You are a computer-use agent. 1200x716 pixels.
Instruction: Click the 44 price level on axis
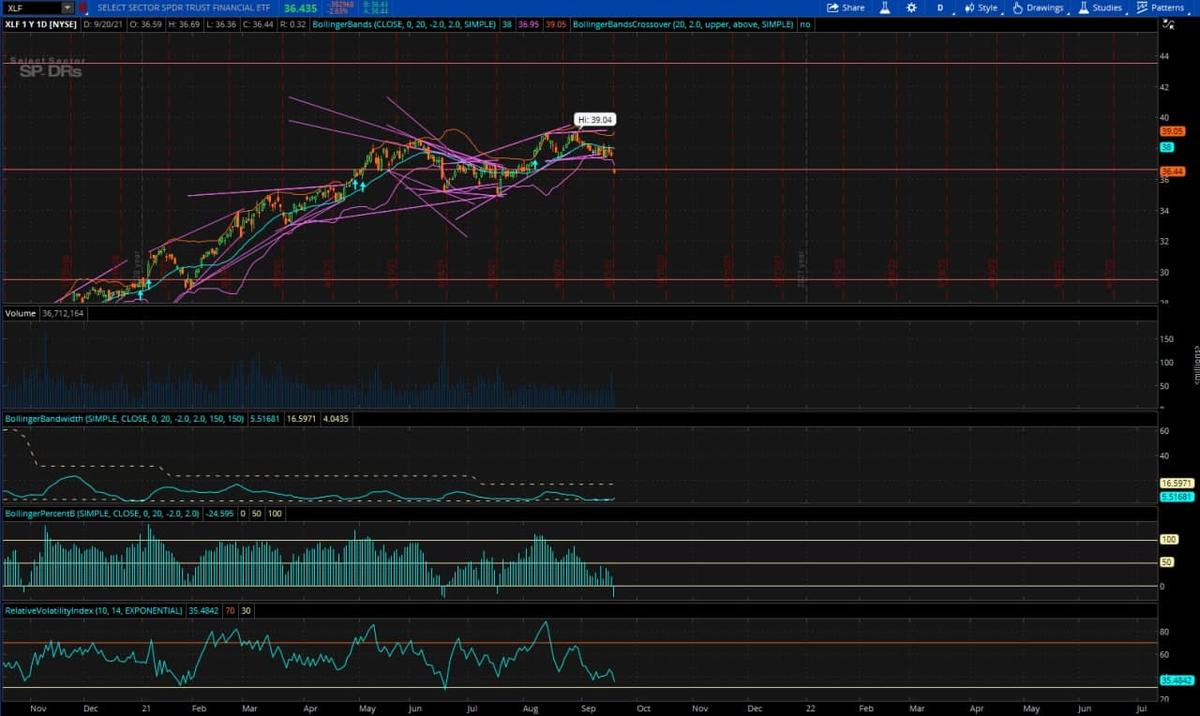(1165, 56)
